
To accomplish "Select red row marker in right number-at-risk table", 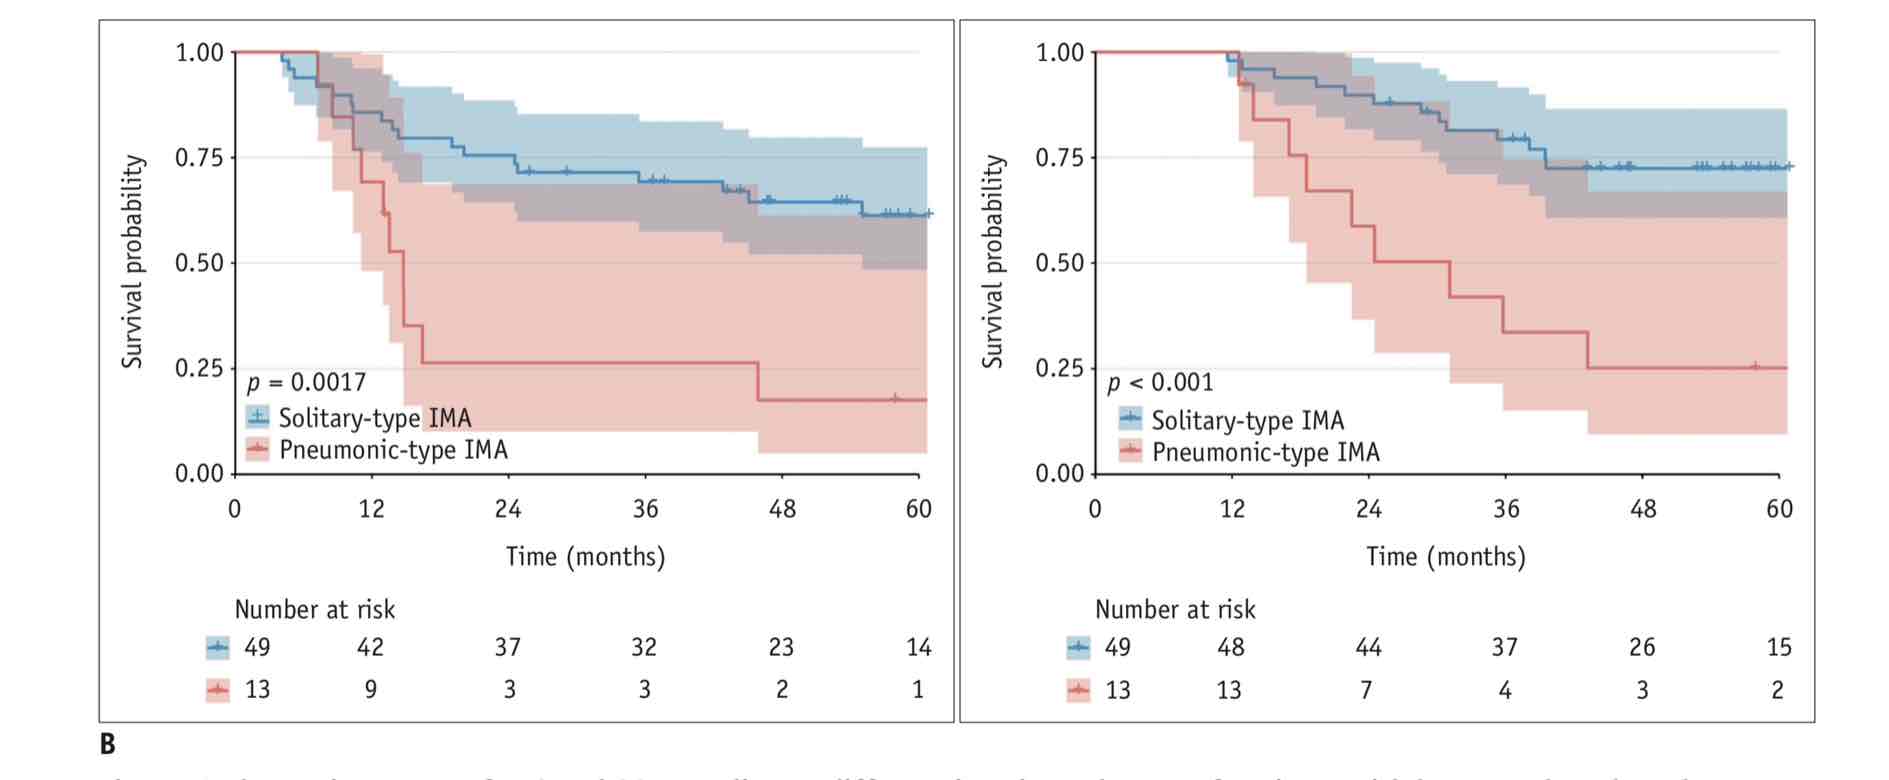I will 1078,689.
